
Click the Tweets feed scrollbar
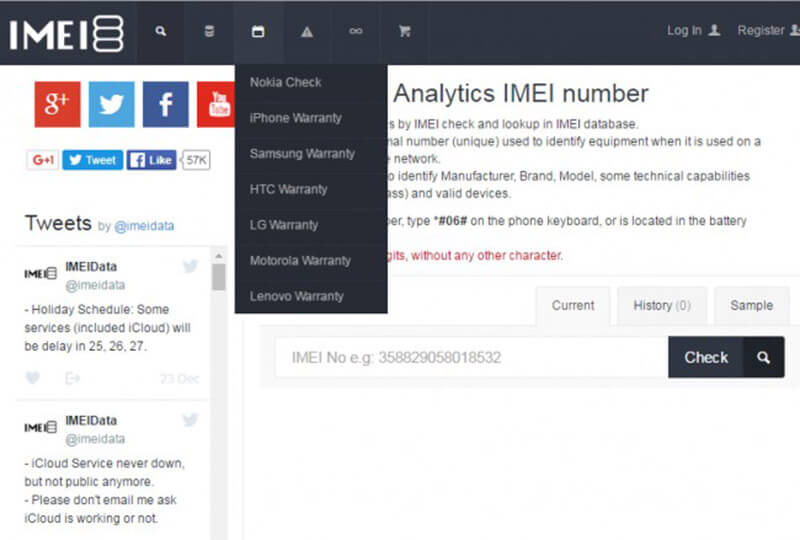[x=219, y=270]
